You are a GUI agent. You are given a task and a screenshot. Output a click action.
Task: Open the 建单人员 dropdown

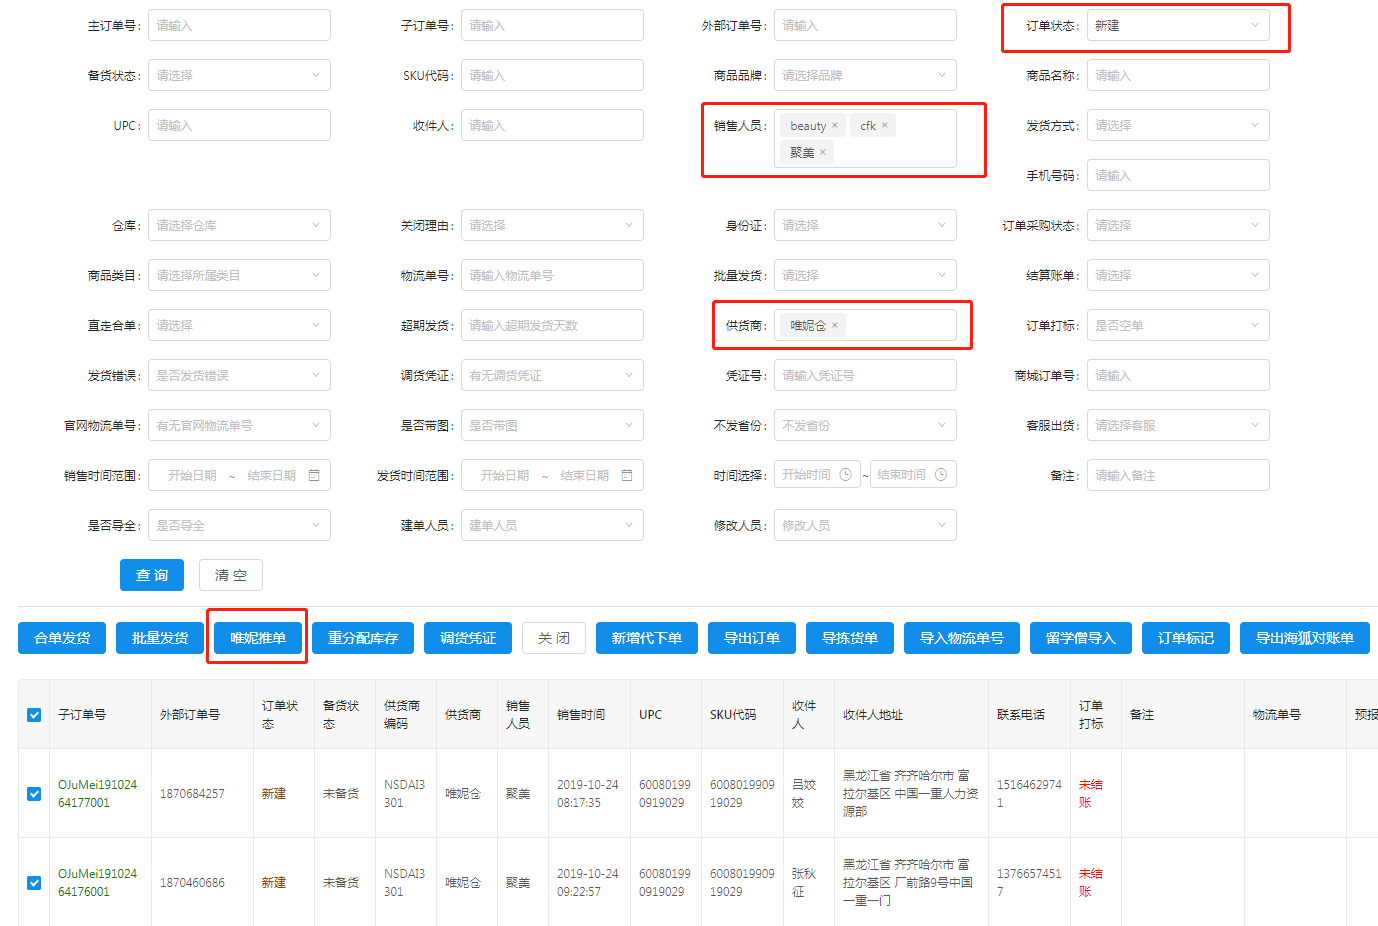pyautogui.click(x=552, y=525)
